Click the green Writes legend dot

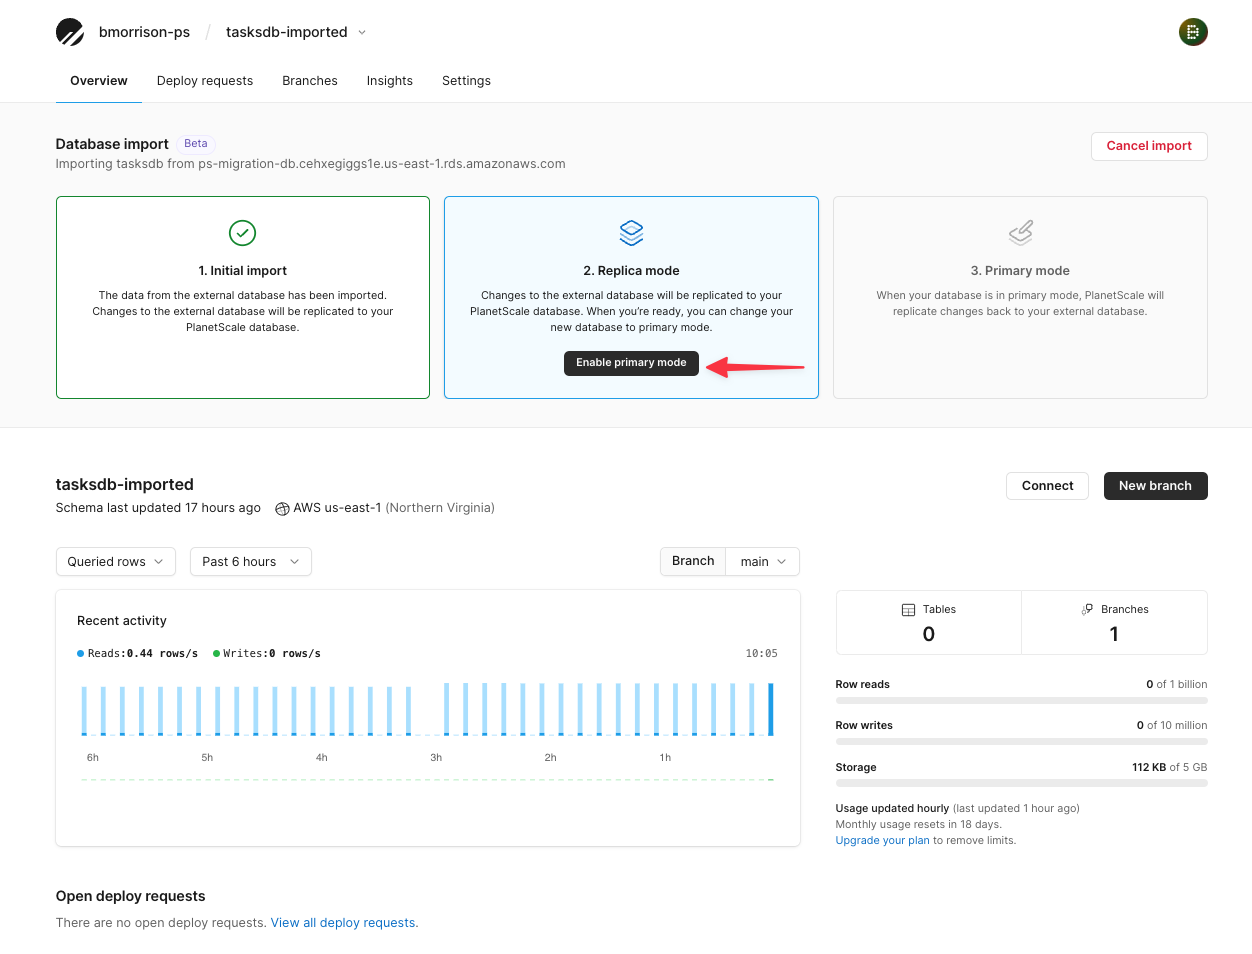tap(216, 653)
